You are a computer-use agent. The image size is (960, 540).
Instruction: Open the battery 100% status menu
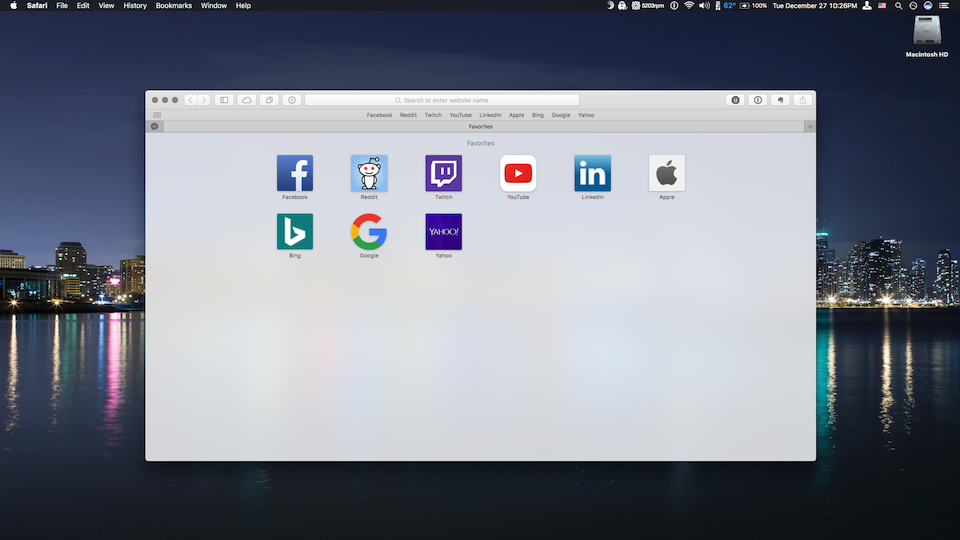pyautogui.click(x=754, y=6)
